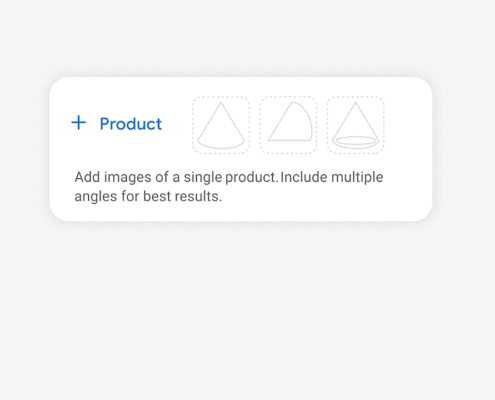
Task: Select the first cone placeholder image slot
Action: coord(221,125)
